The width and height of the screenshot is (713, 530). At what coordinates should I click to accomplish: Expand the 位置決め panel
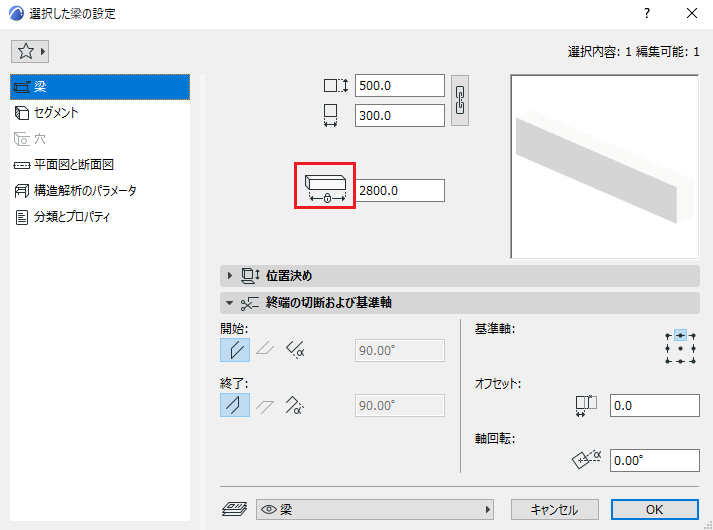click(230, 275)
